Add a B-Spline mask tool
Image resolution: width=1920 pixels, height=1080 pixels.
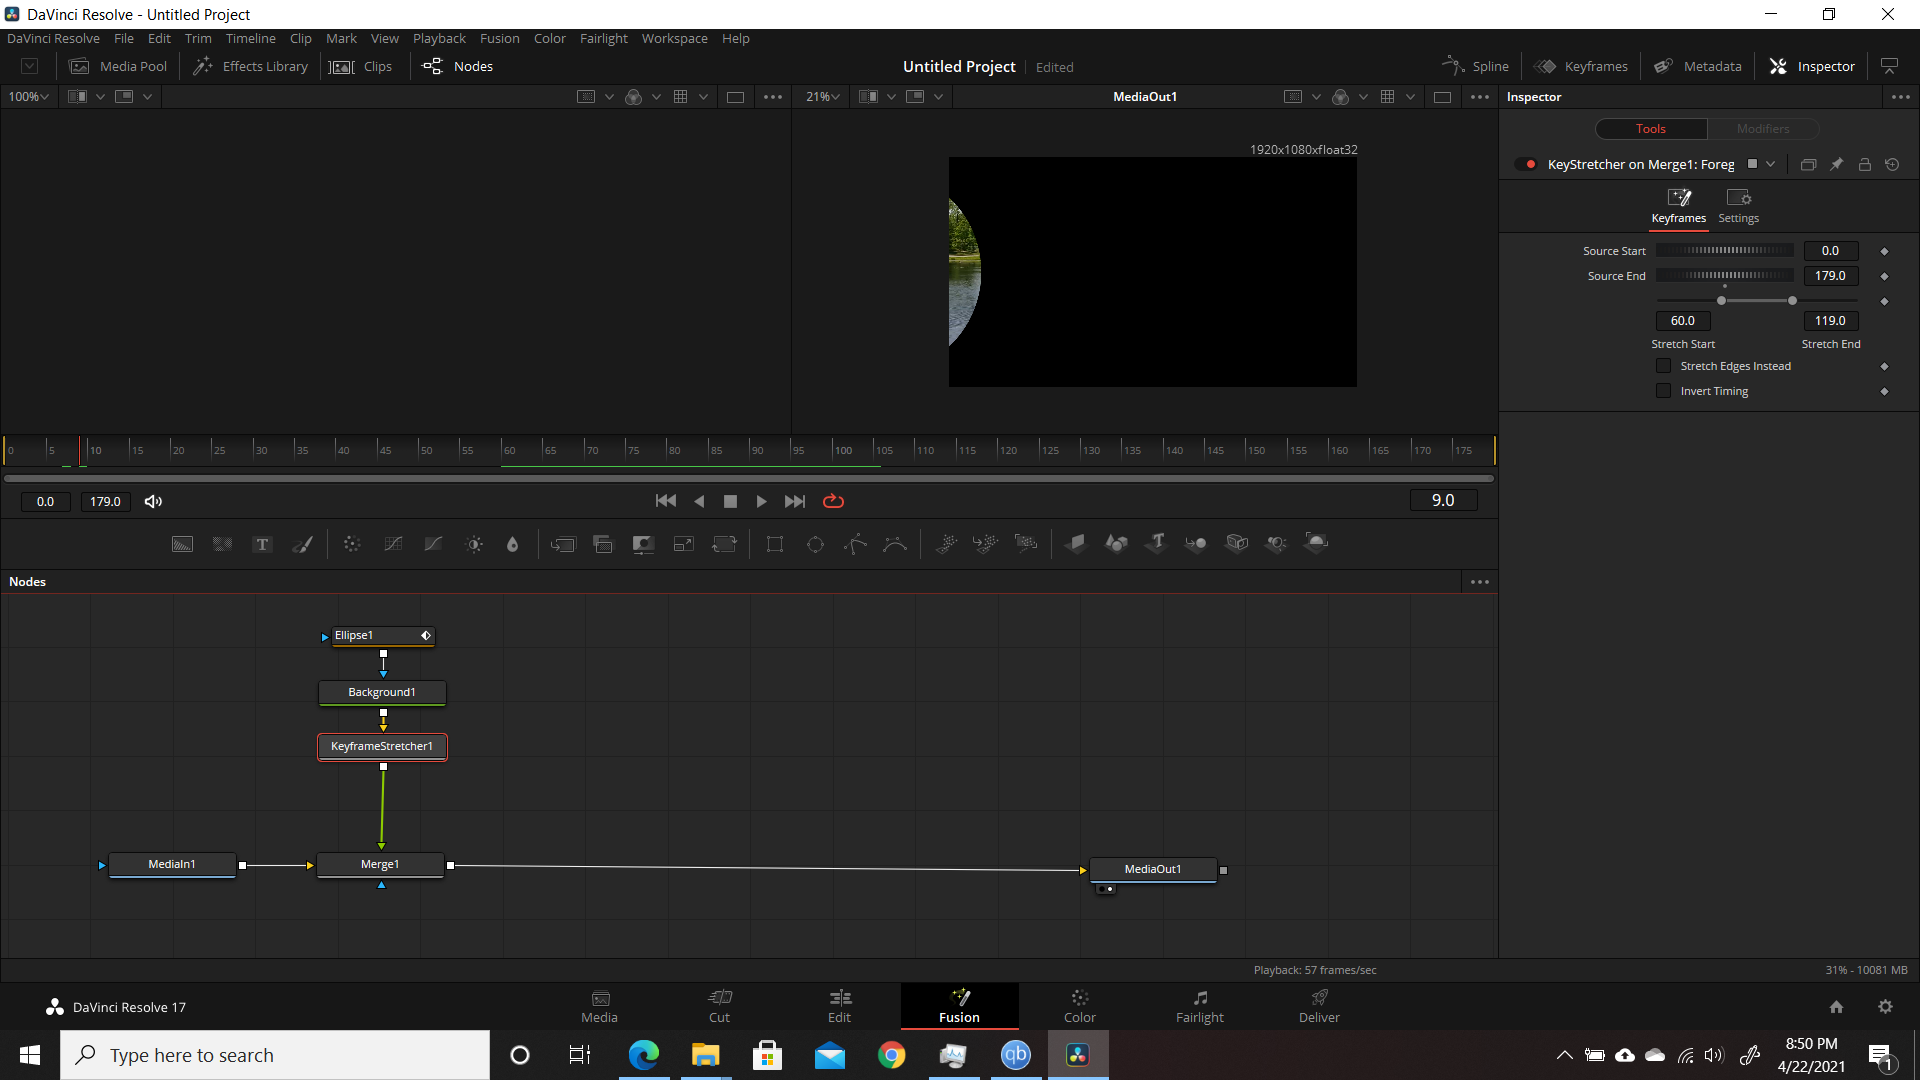pyautogui.click(x=895, y=544)
